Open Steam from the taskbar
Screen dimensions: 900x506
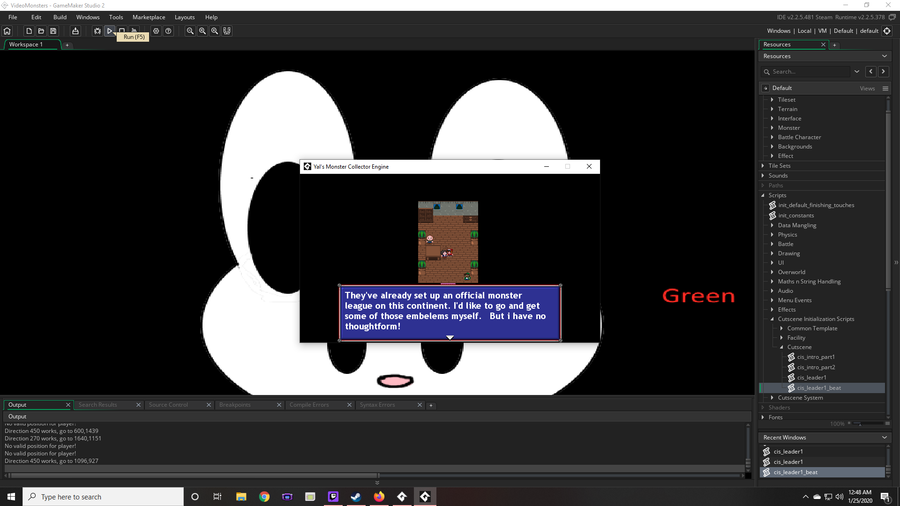pos(356,497)
